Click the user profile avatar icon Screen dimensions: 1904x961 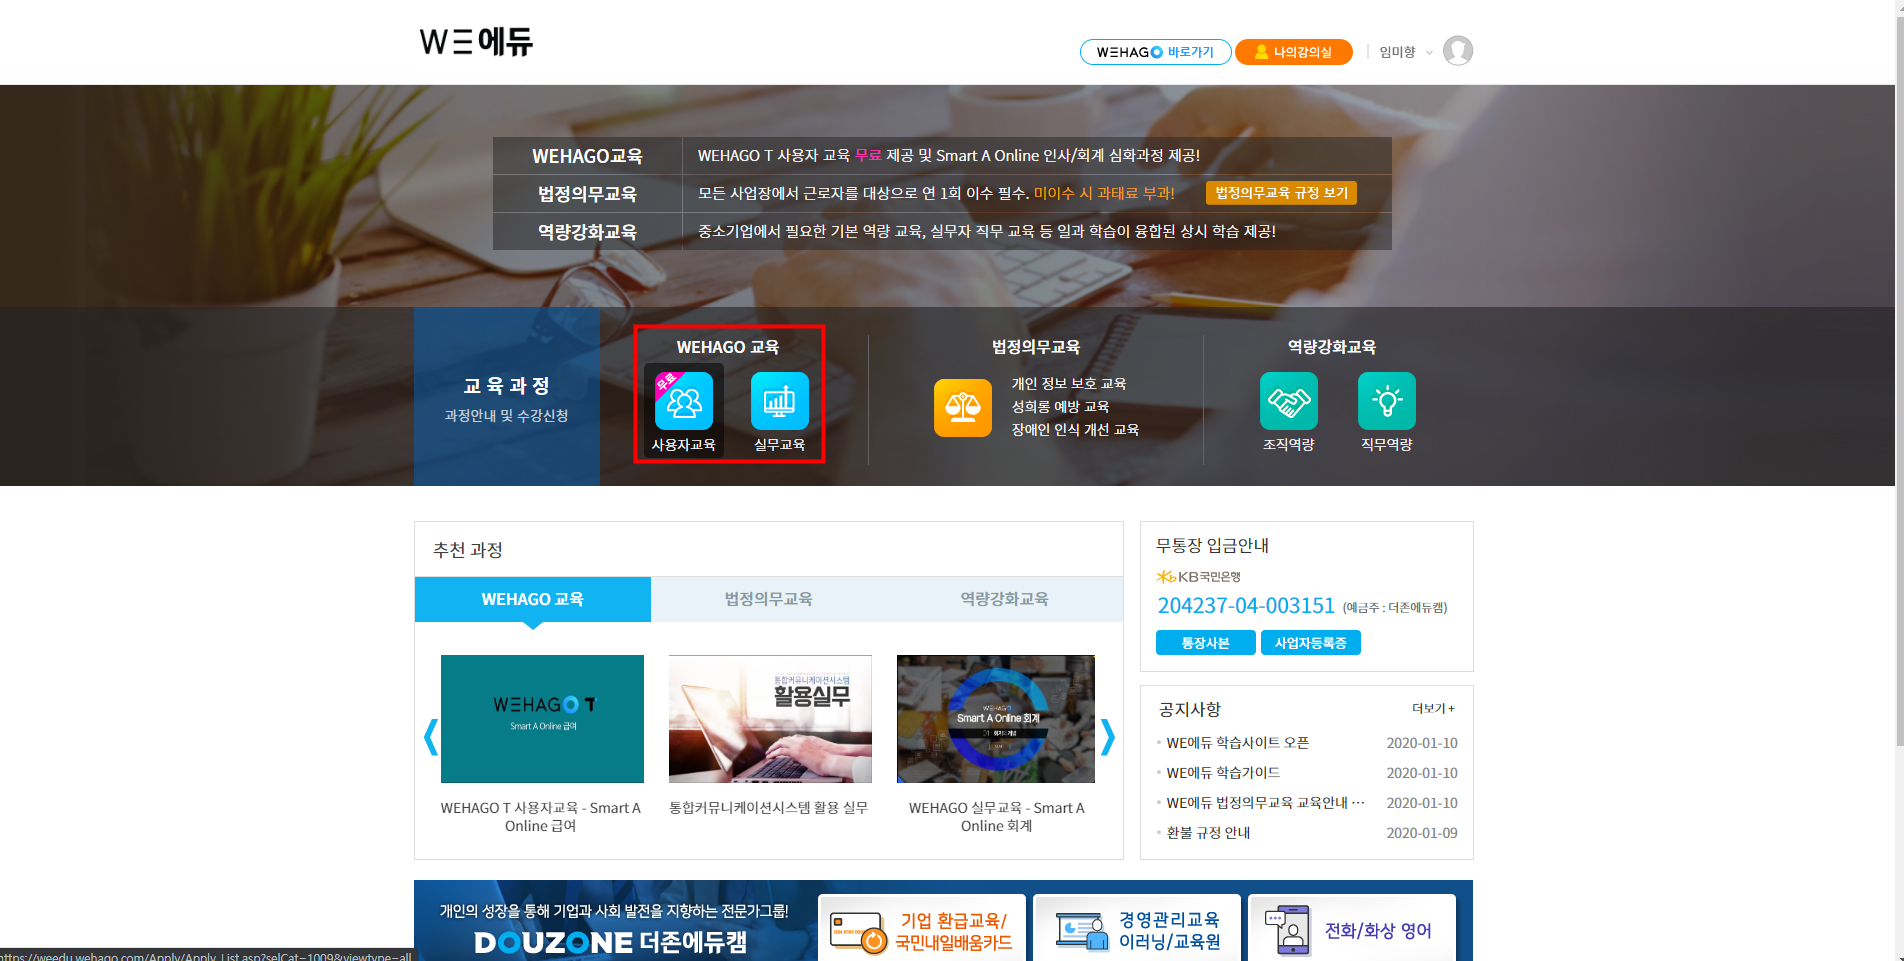(x=1457, y=51)
